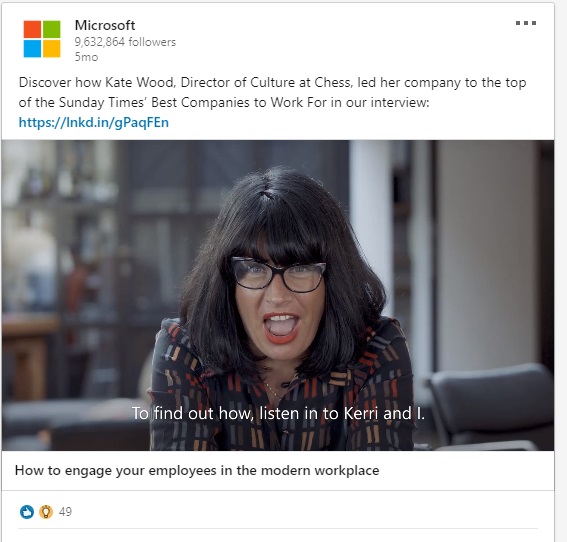
Task: Click the green square of Microsoft logo
Action: pos(51,29)
